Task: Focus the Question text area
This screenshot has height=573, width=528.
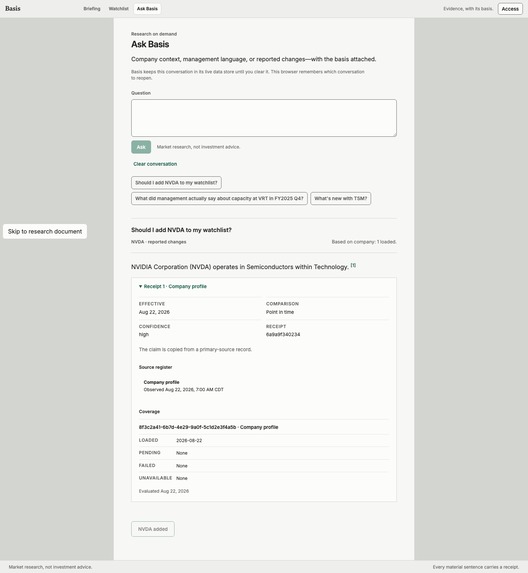Action: [264, 118]
